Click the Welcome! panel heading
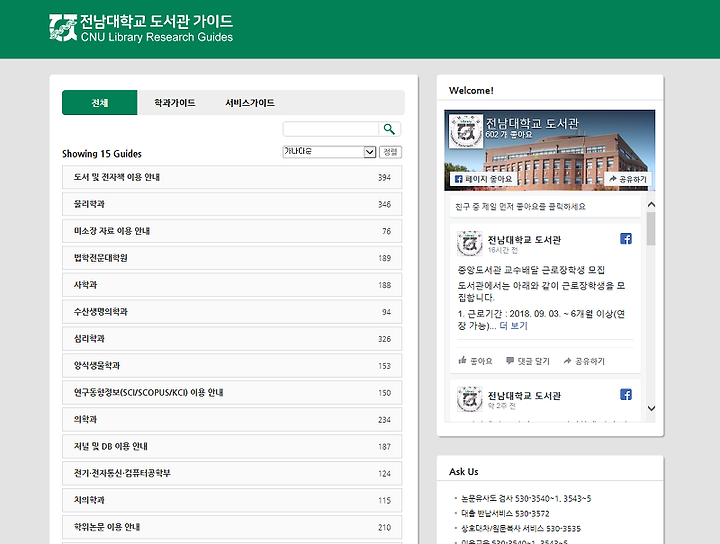Viewport: 720px width, 544px height. (471, 90)
